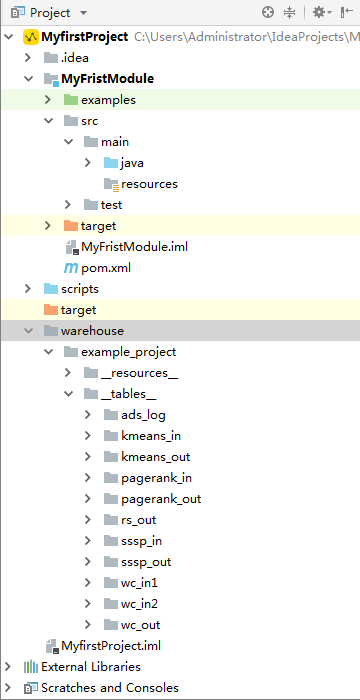Expand the .idea folder

tap(28, 58)
